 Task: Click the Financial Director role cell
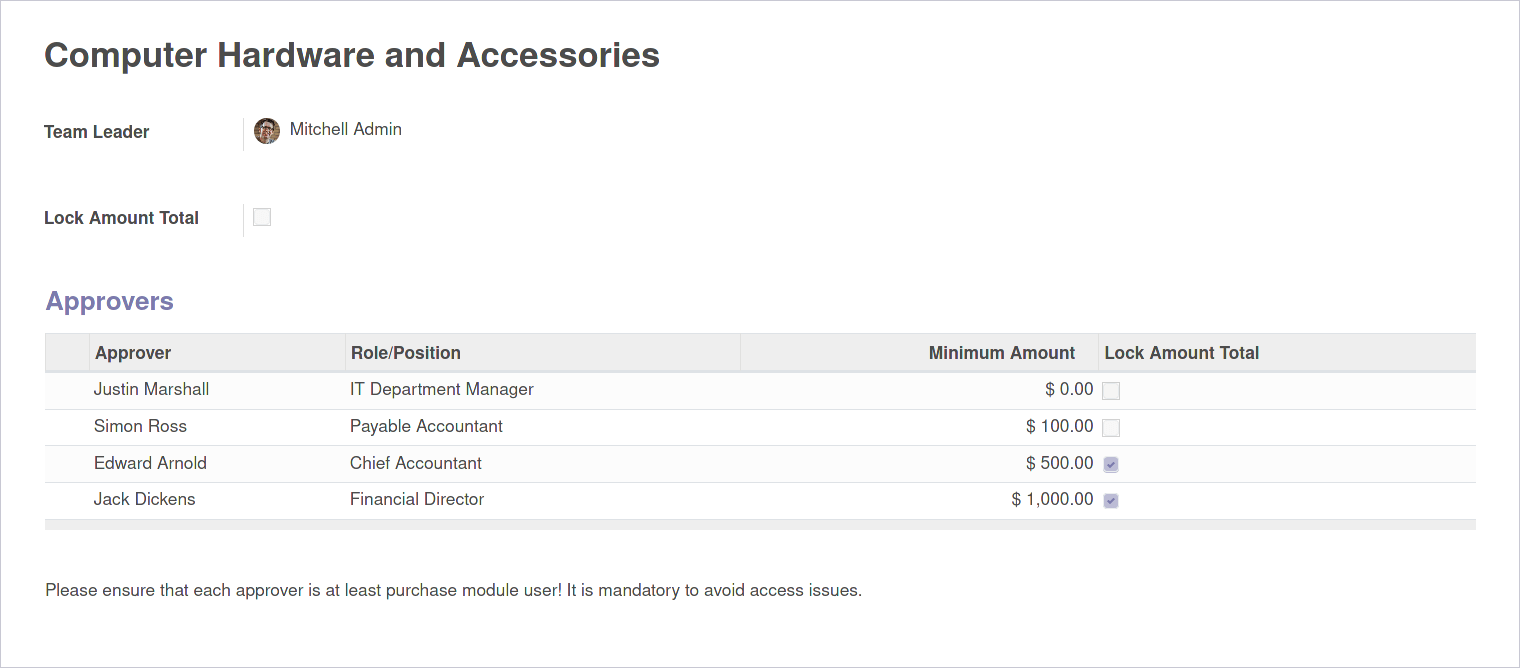(416, 499)
